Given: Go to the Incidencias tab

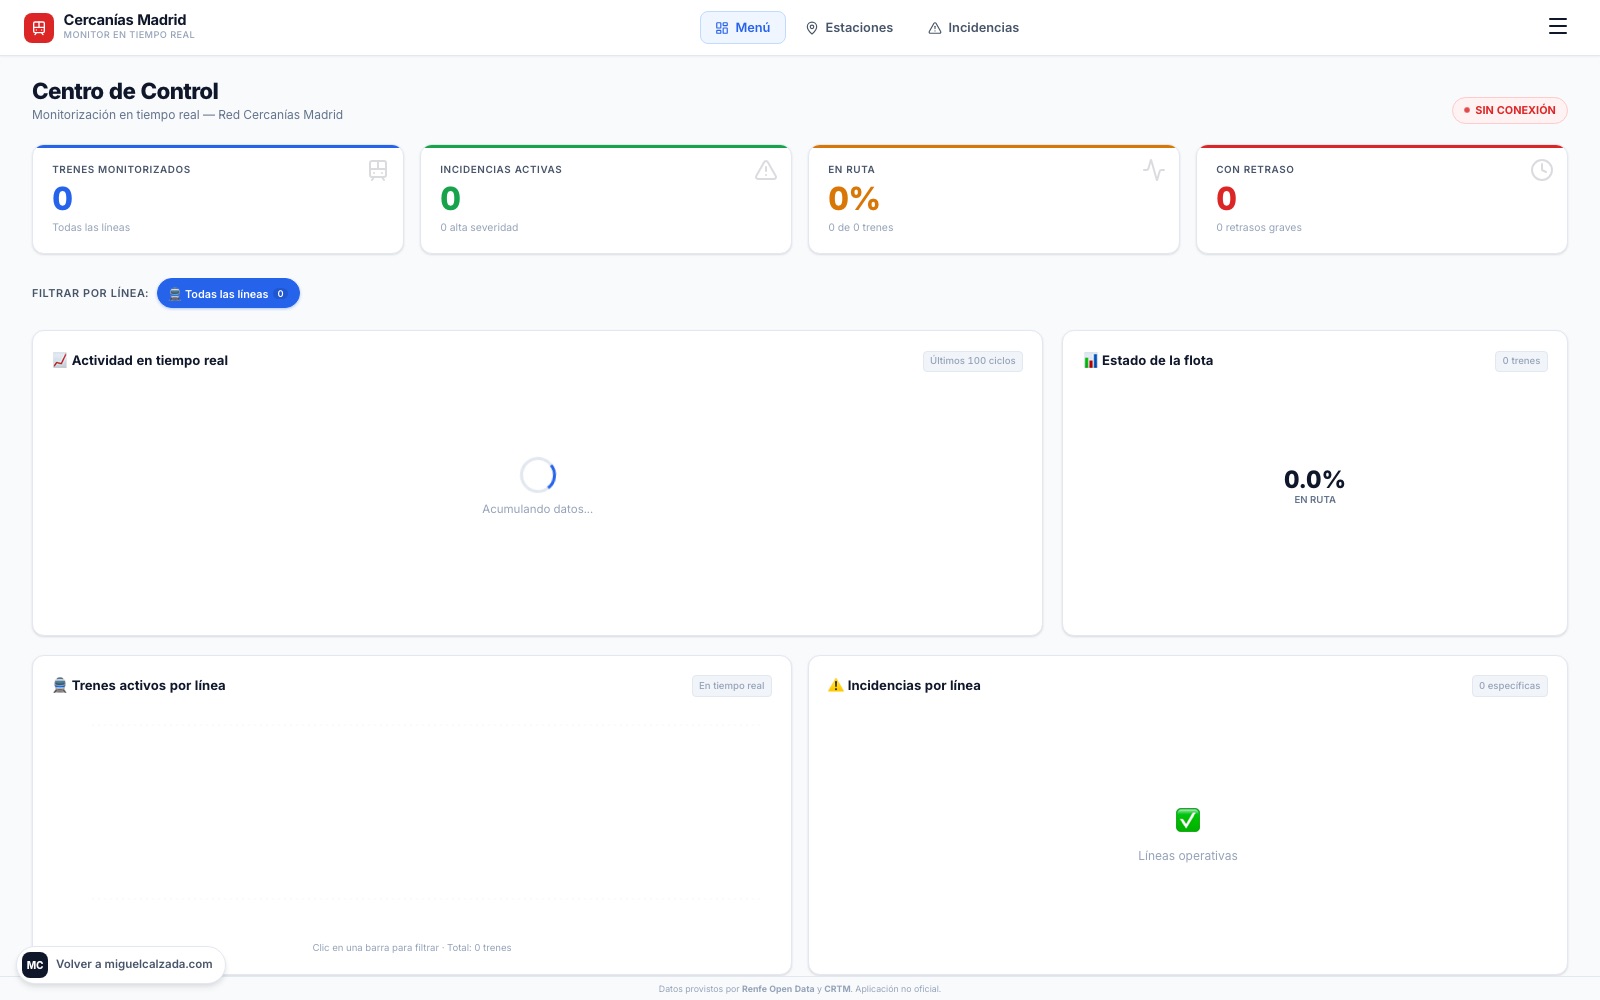Looking at the screenshot, I should click(x=973, y=28).
